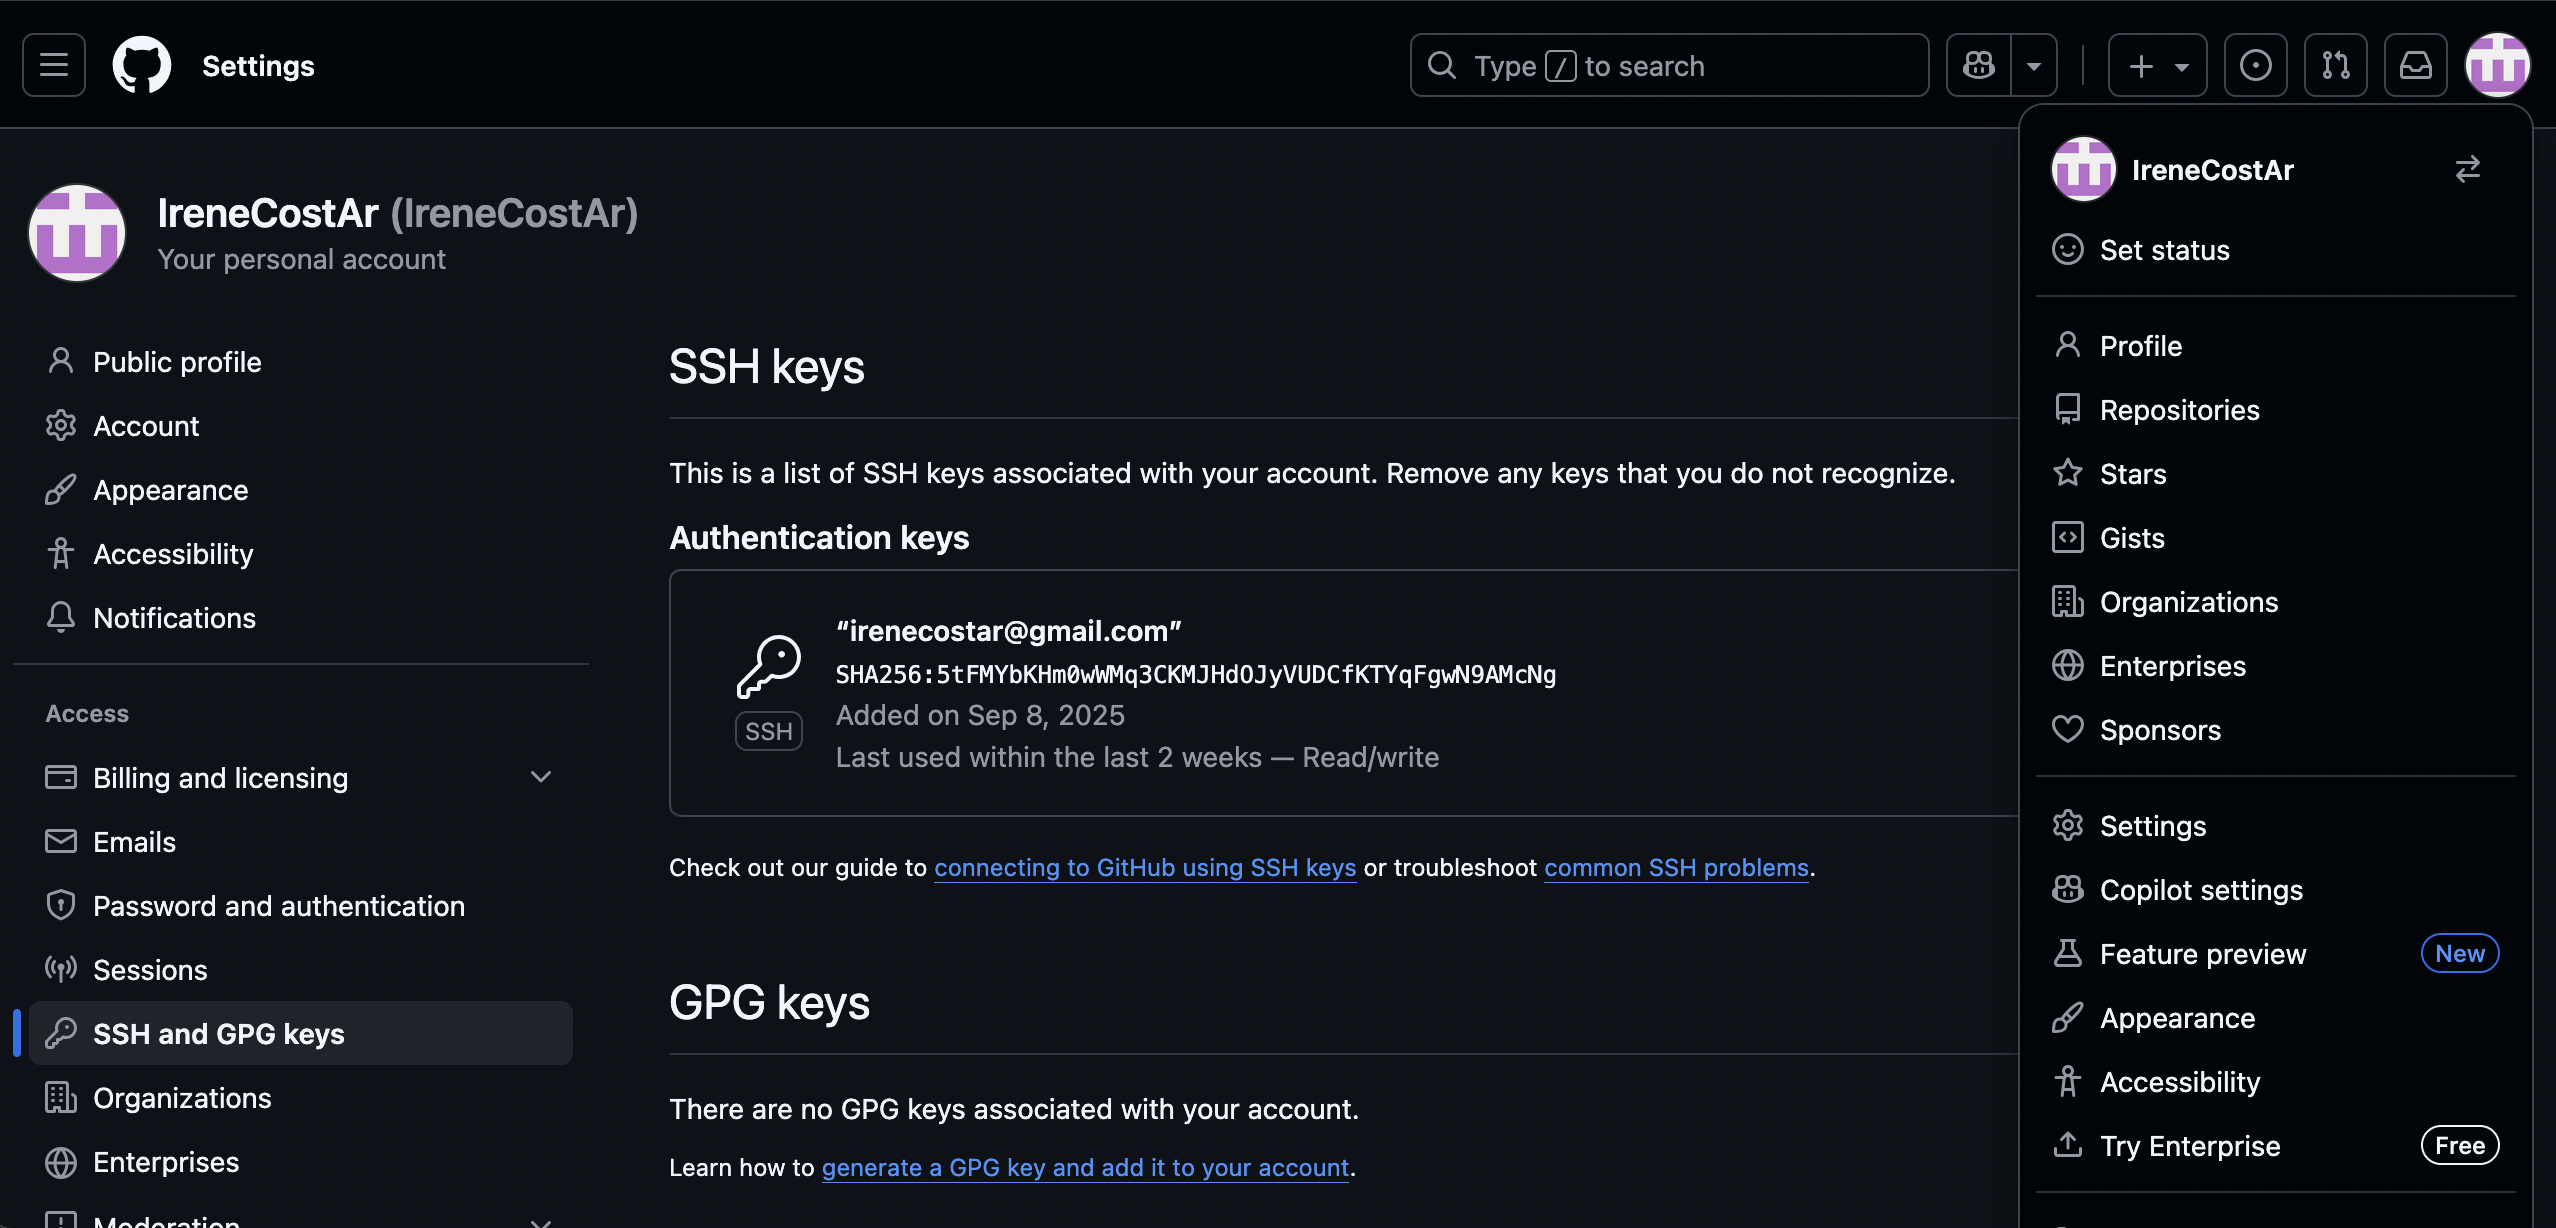
Task: Open connecting to GitHub using SSH keys link
Action: (x=1145, y=868)
